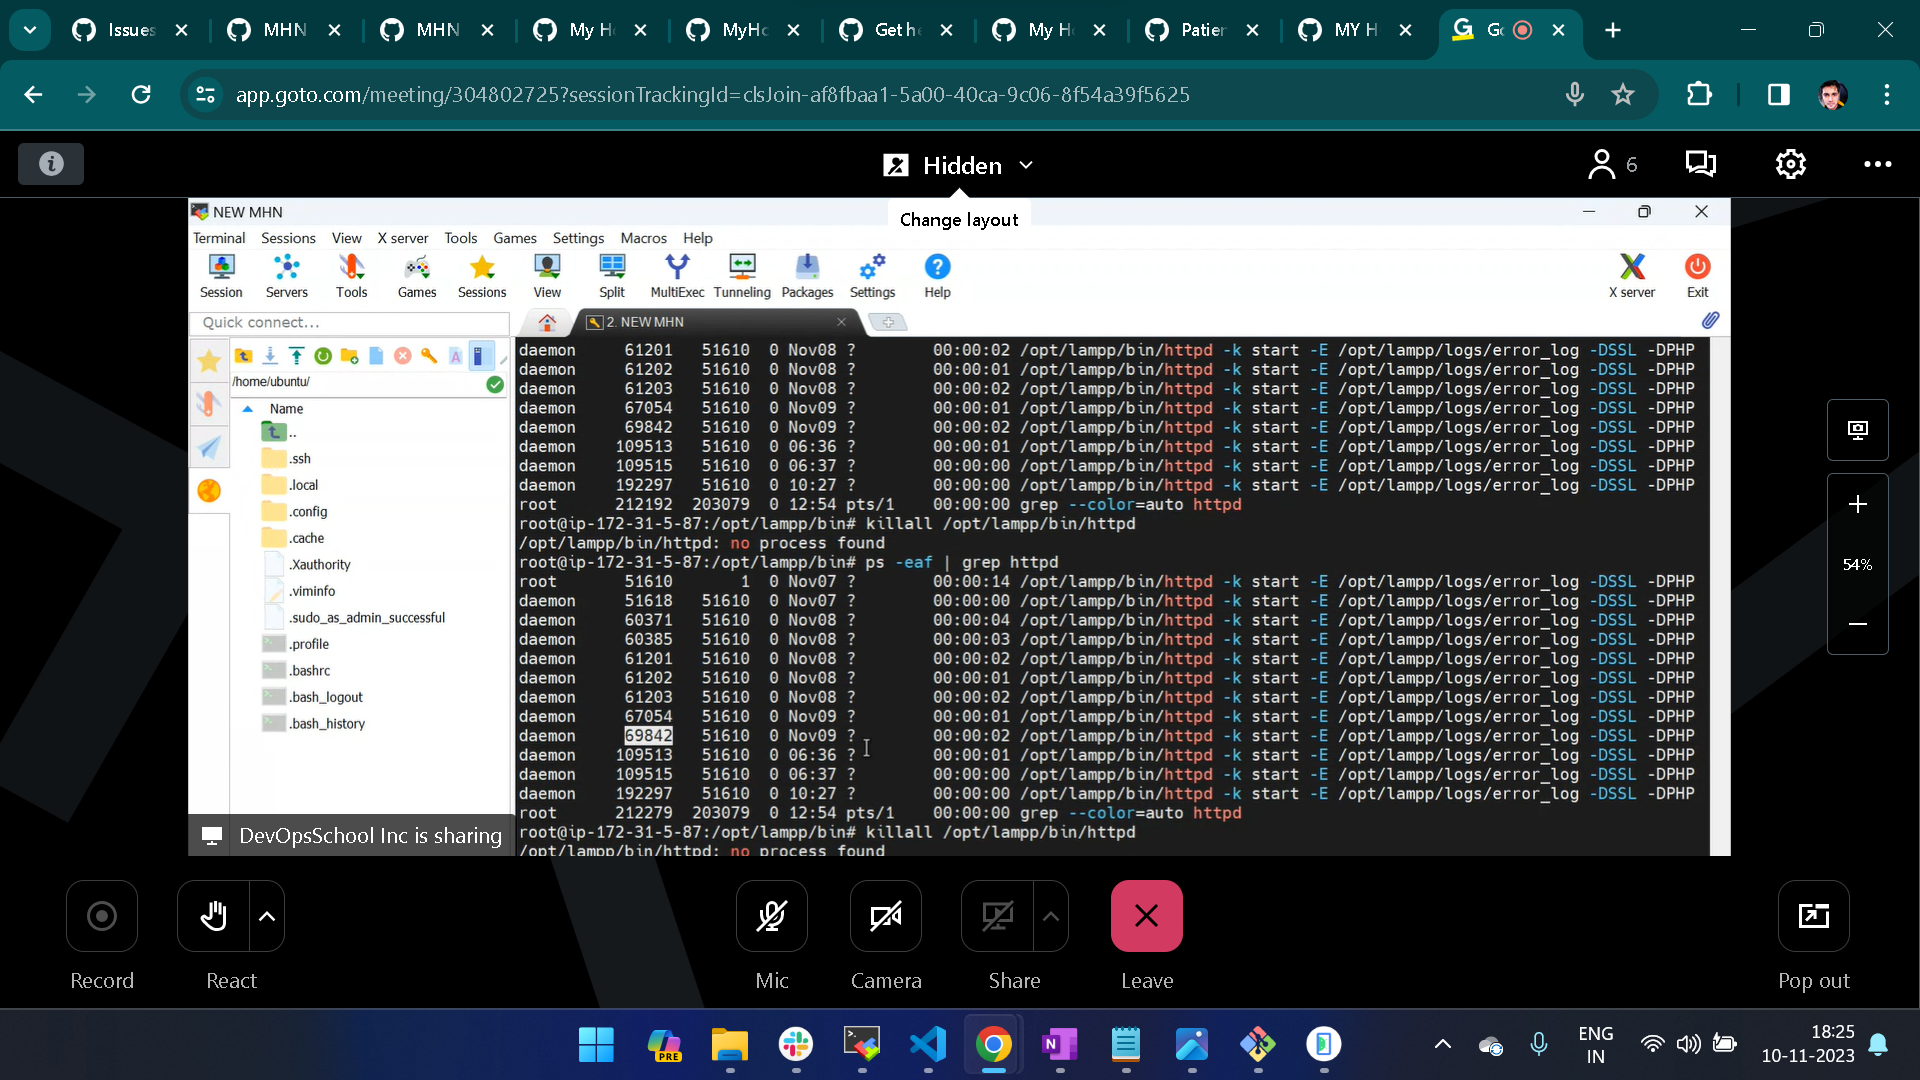Click MobaXterm Tunneling toolbar icon
The image size is (1920, 1080).
(742, 276)
